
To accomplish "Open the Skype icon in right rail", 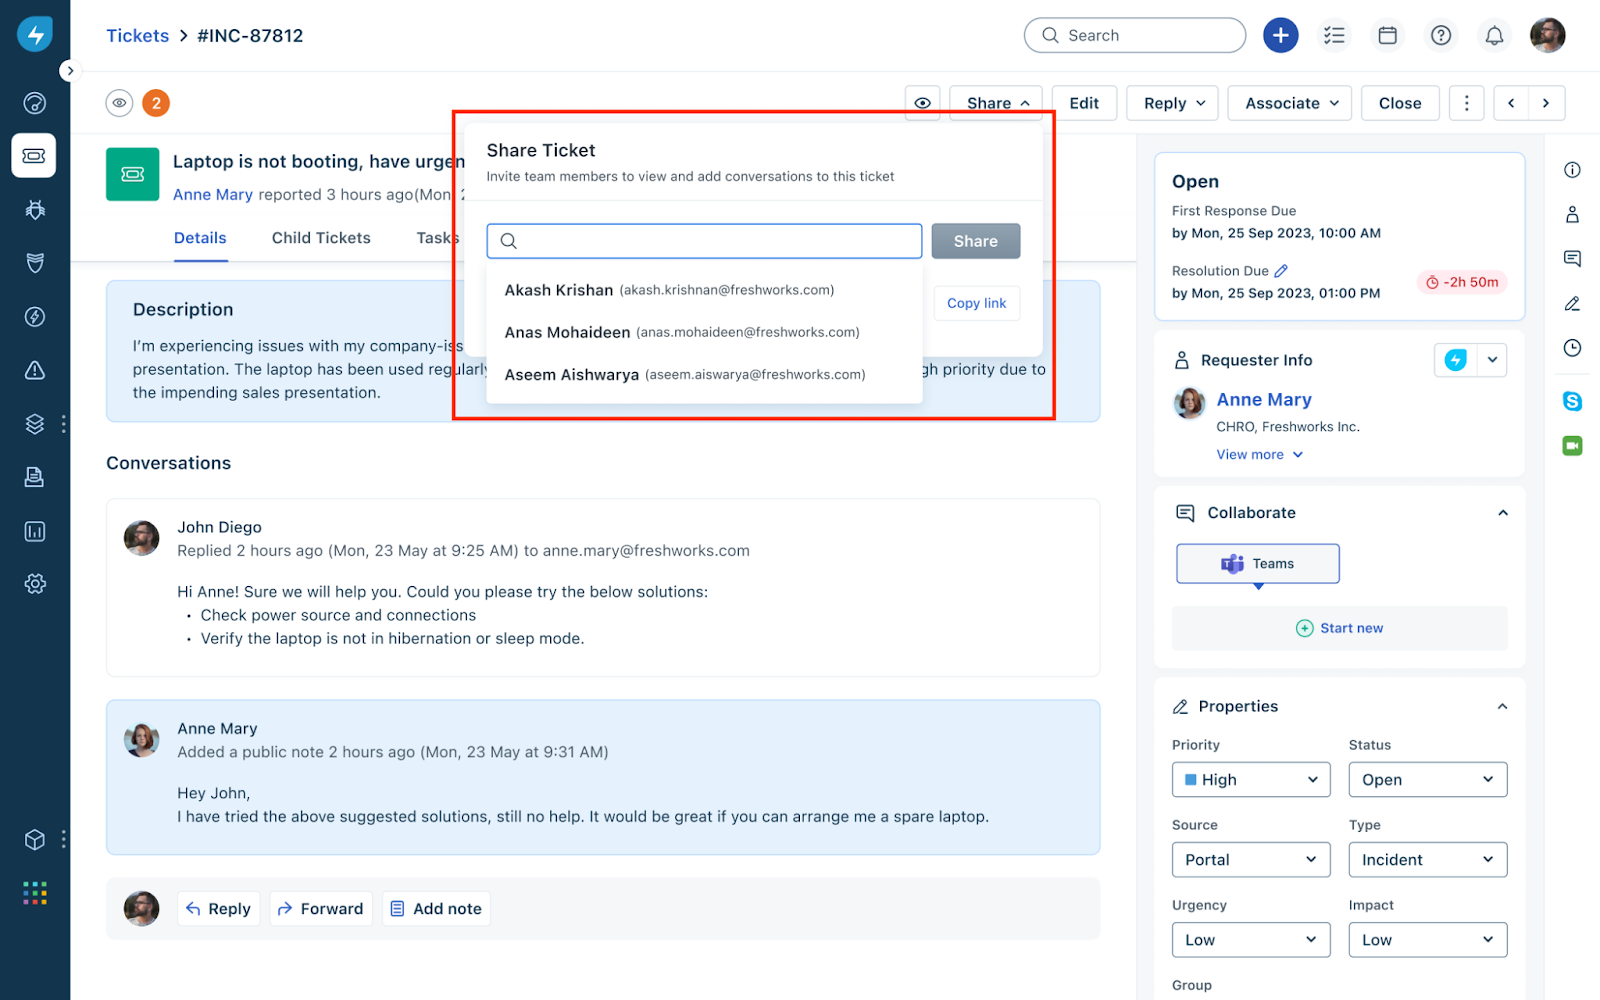I will (x=1572, y=401).
